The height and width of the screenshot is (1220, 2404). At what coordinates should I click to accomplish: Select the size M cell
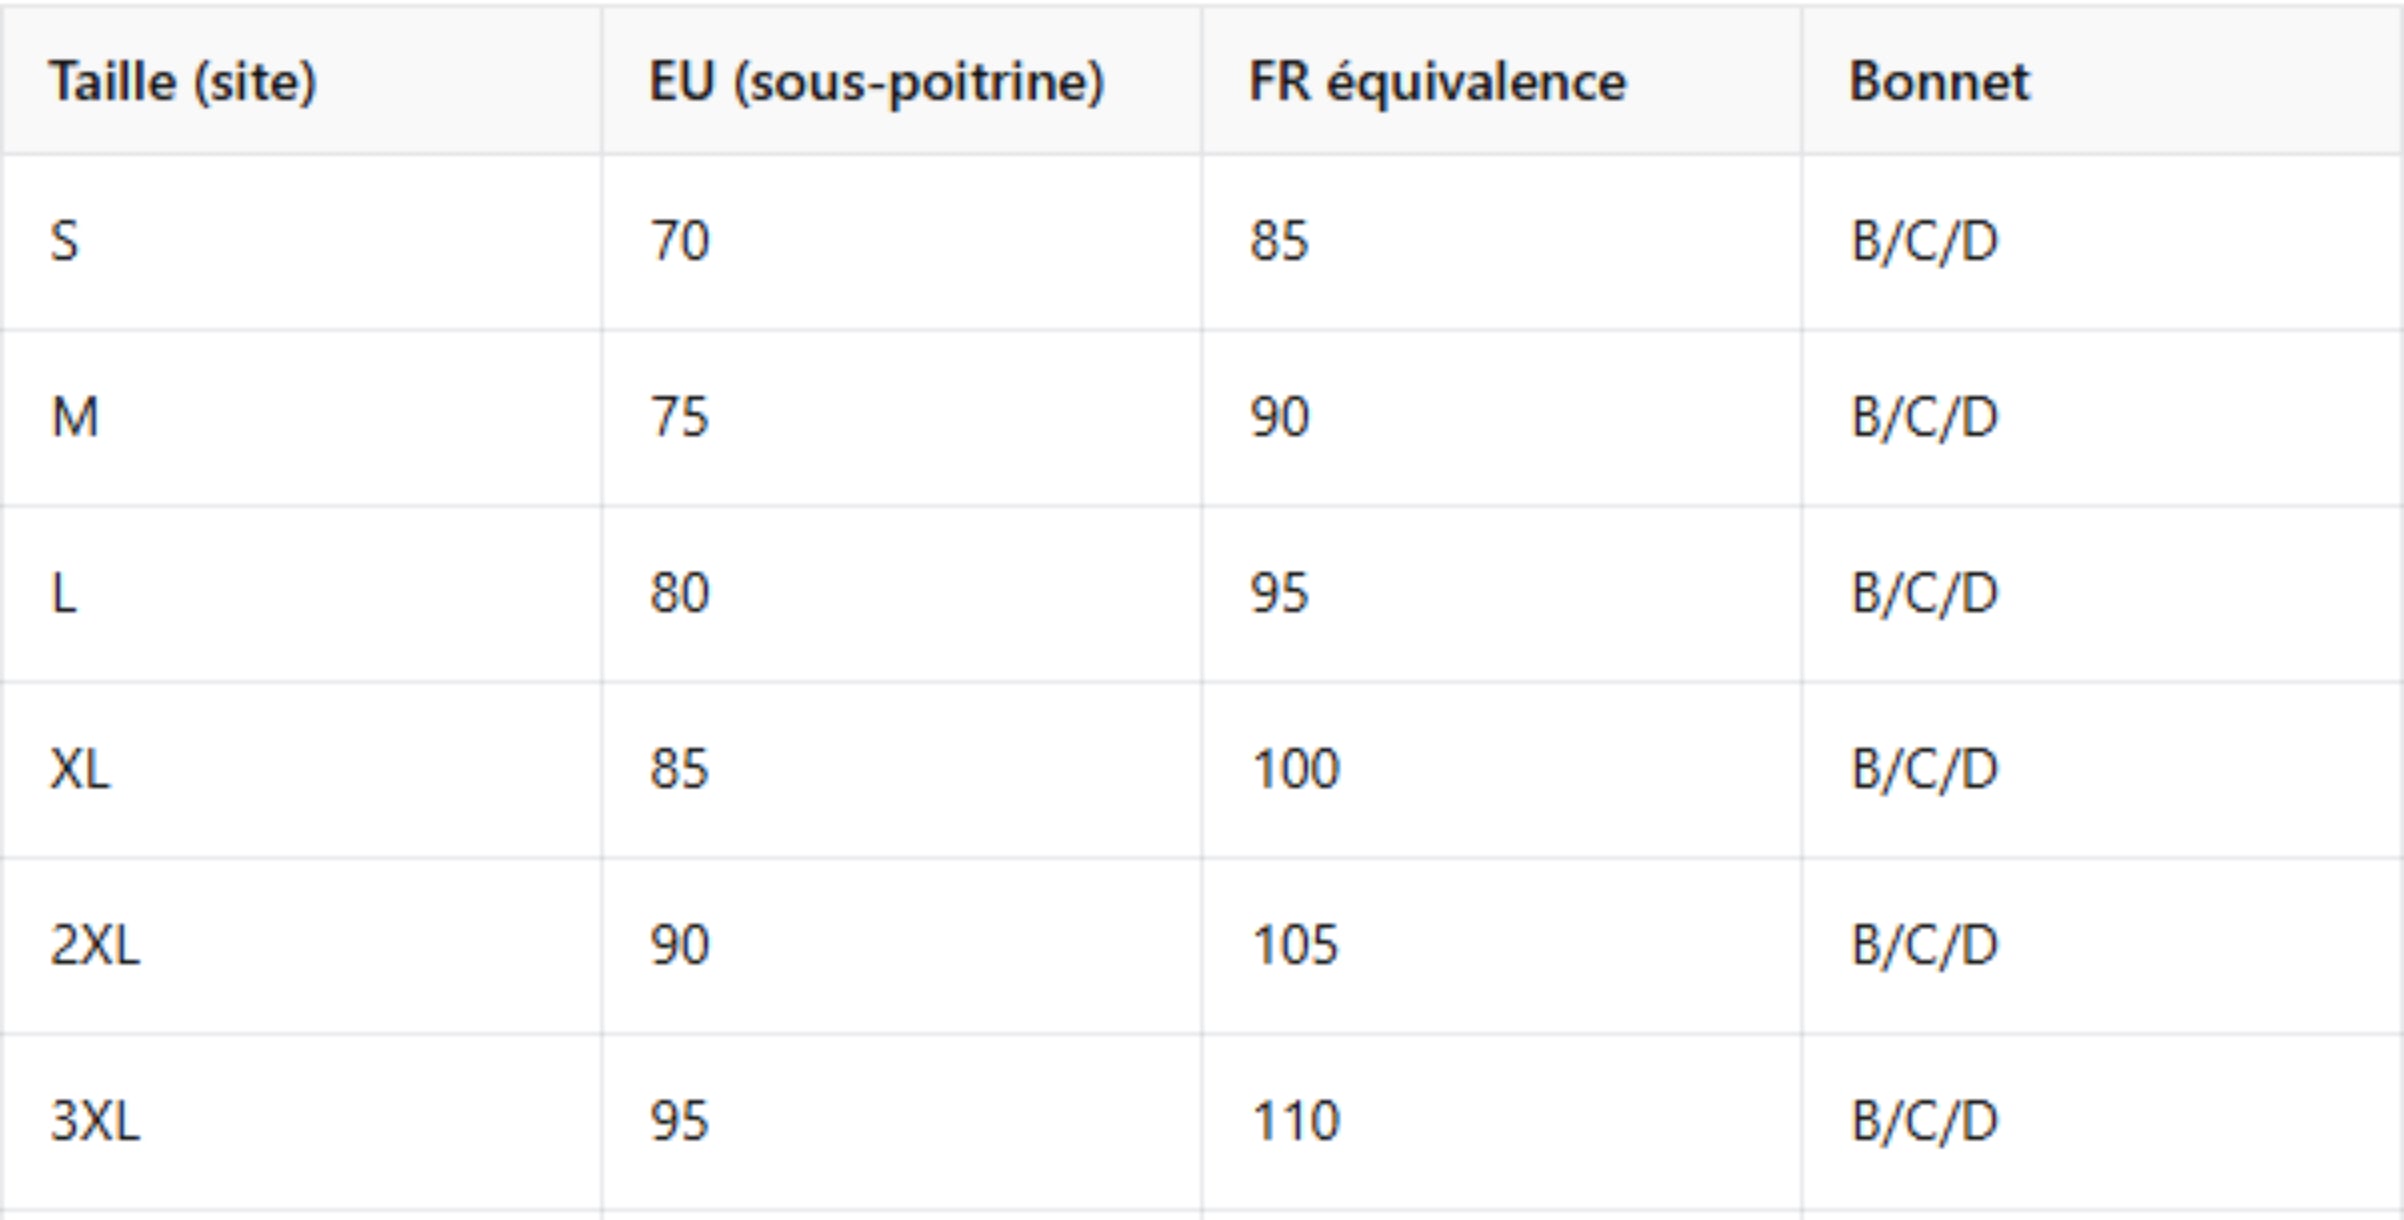pyautogui.click(x=301, y=418)
